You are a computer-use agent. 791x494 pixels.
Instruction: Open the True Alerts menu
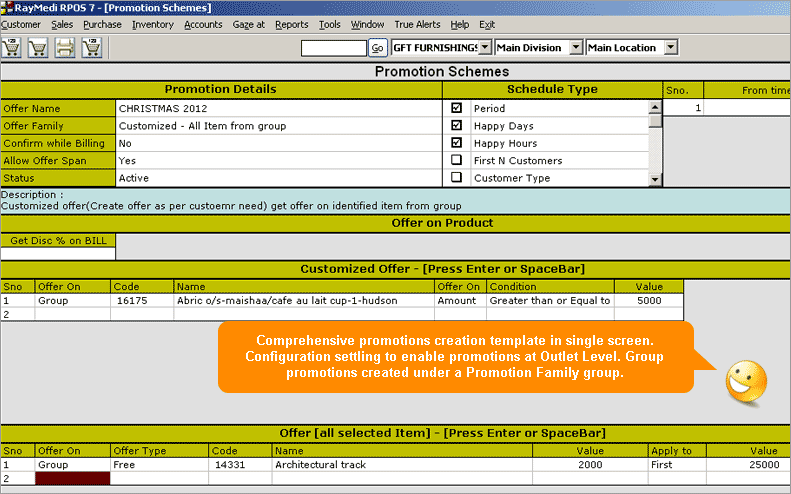[x=415, y=23]
